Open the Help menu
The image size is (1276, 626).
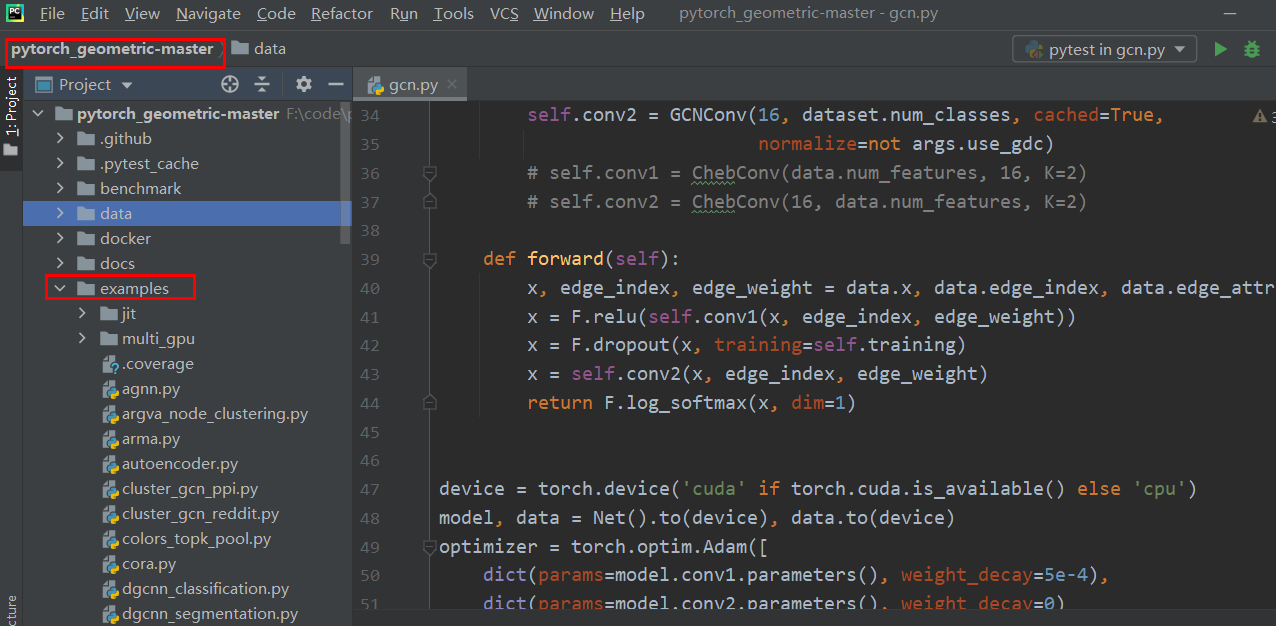(x=627, y=14)
